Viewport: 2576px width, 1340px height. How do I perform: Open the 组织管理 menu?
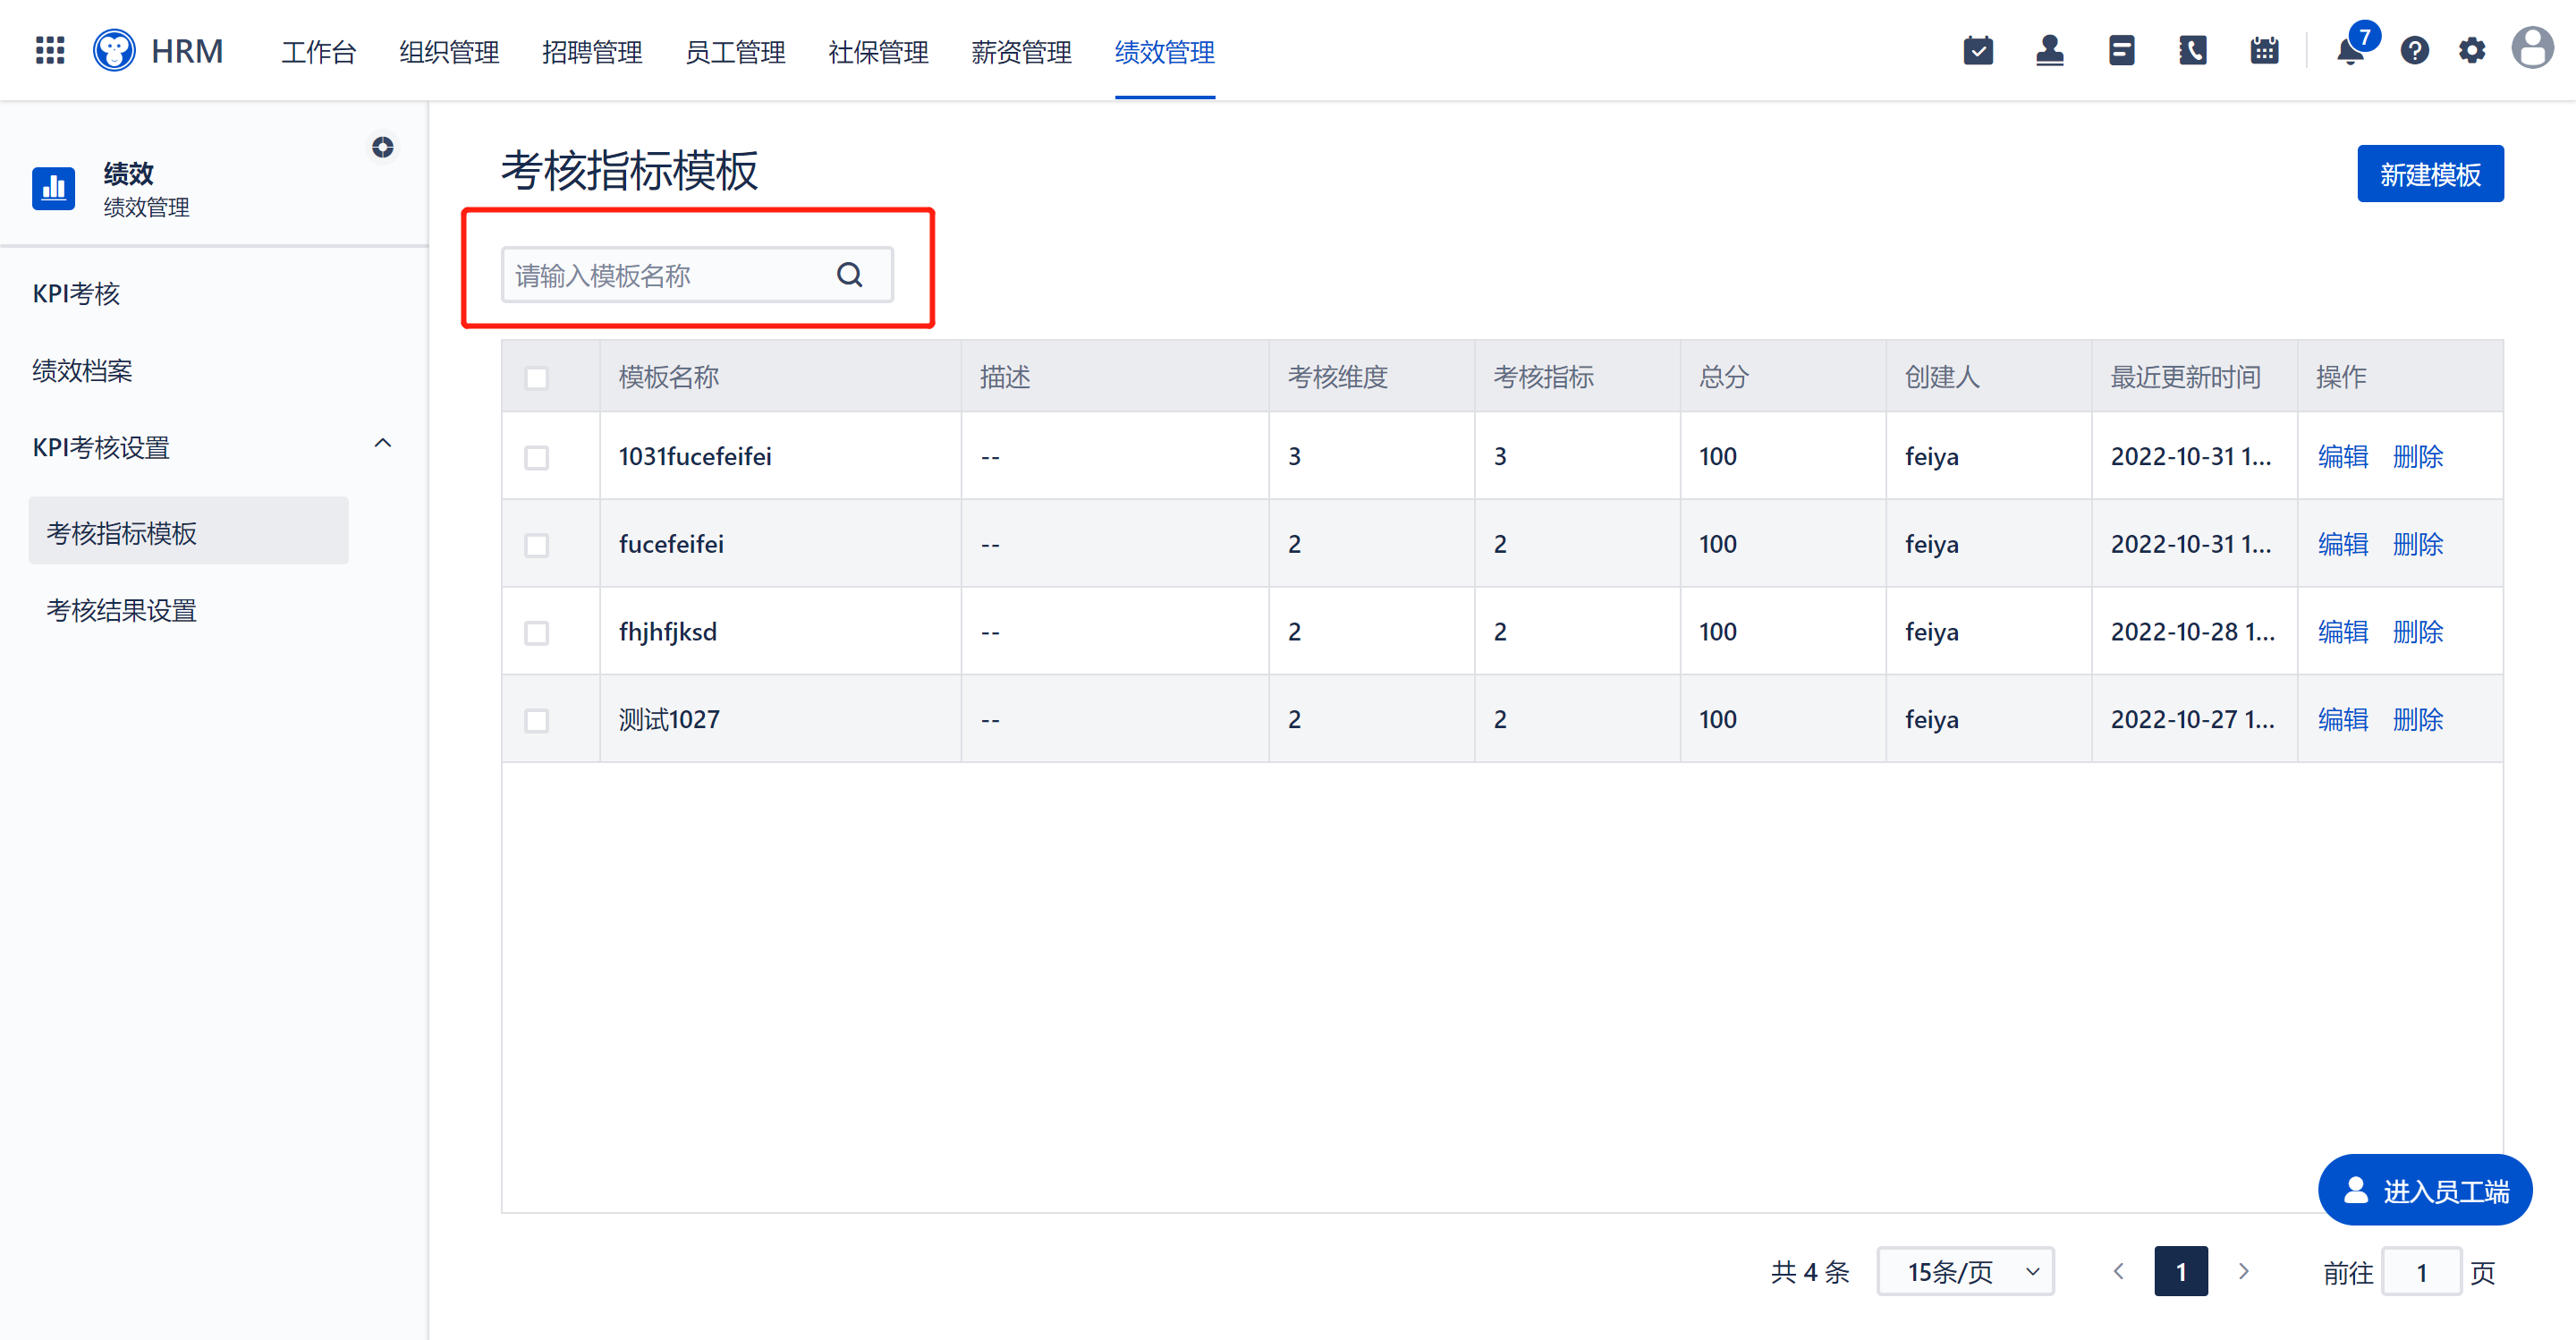coord(449,52)
